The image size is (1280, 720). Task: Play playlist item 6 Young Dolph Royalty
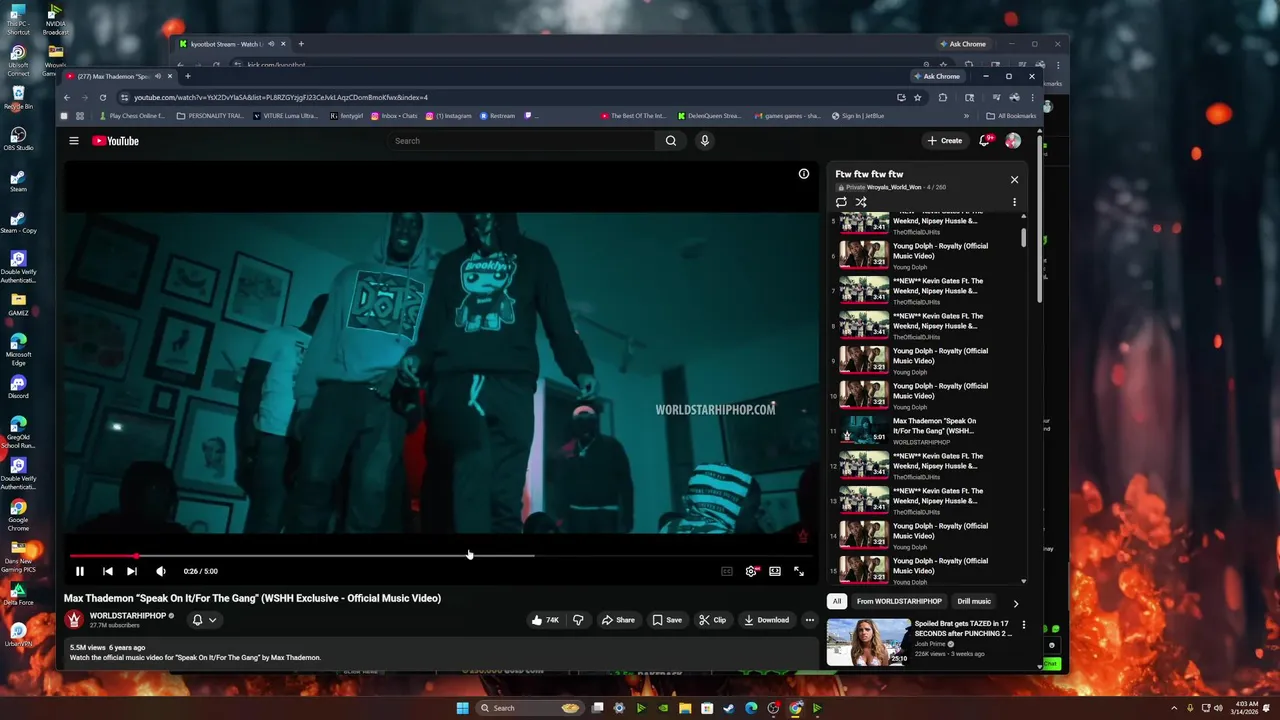click(x=923, y=256)
